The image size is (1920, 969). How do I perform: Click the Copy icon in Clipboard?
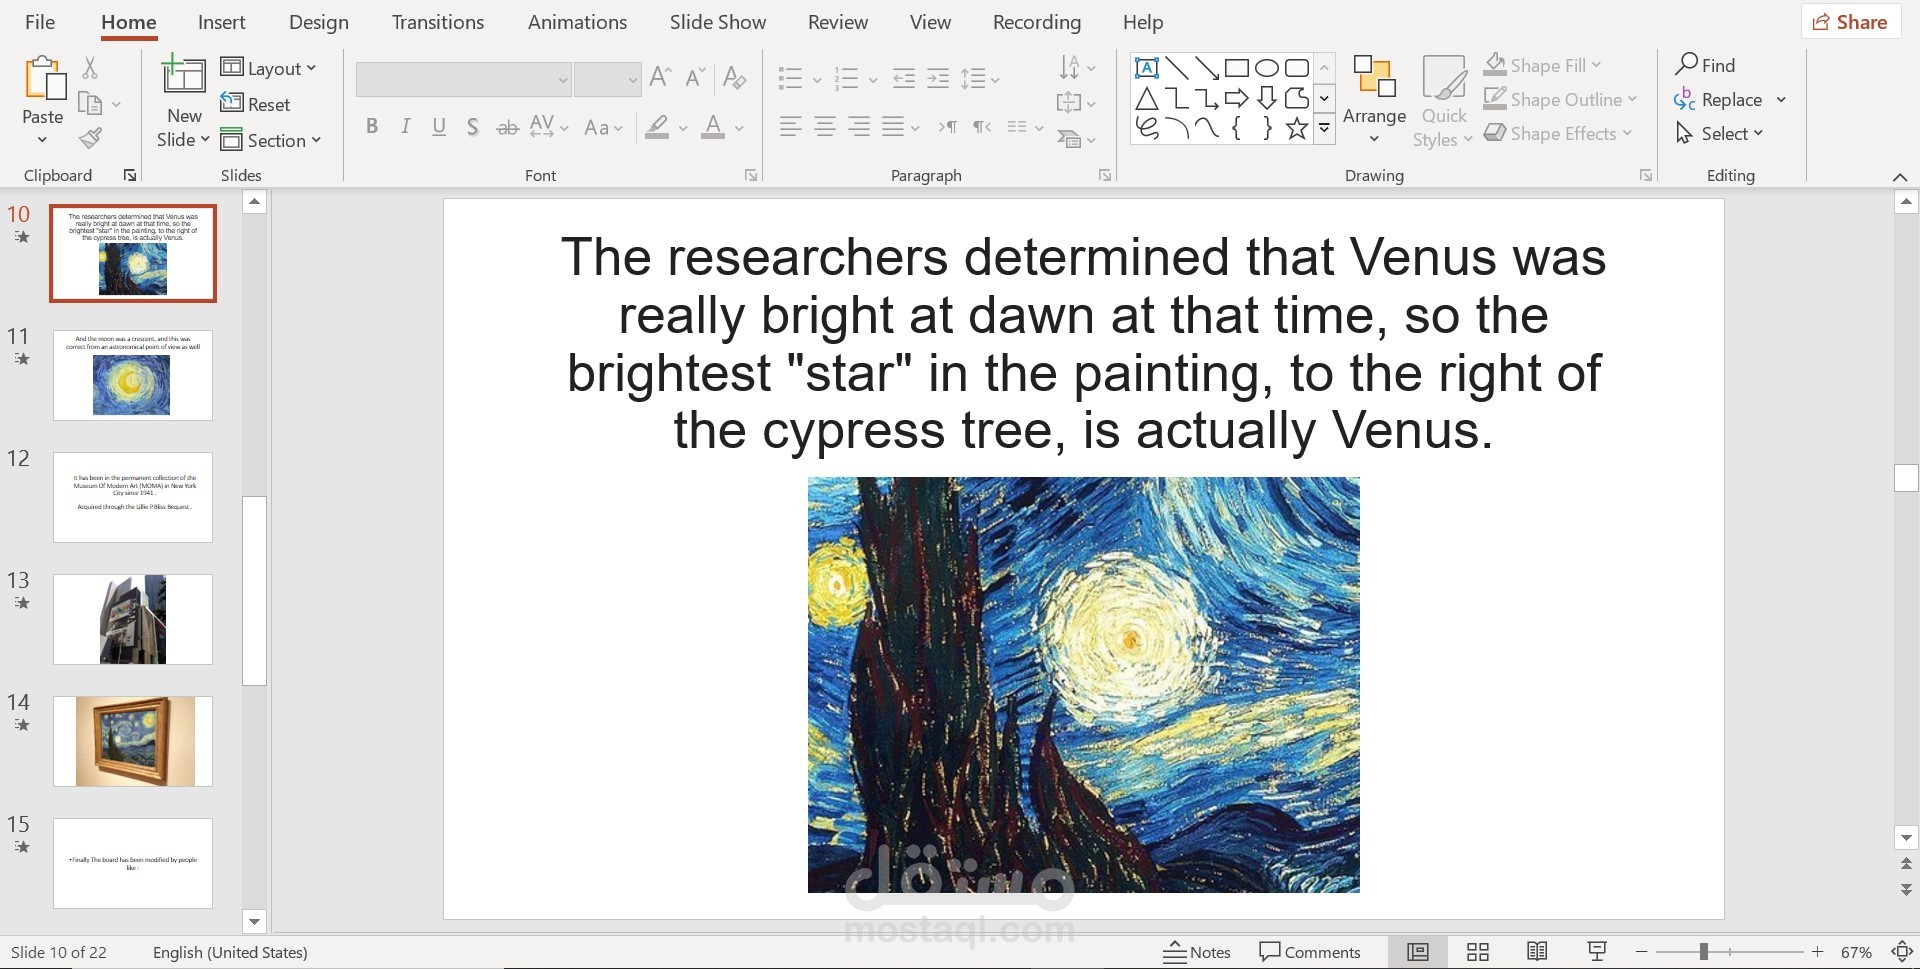(x=90, y=103)
